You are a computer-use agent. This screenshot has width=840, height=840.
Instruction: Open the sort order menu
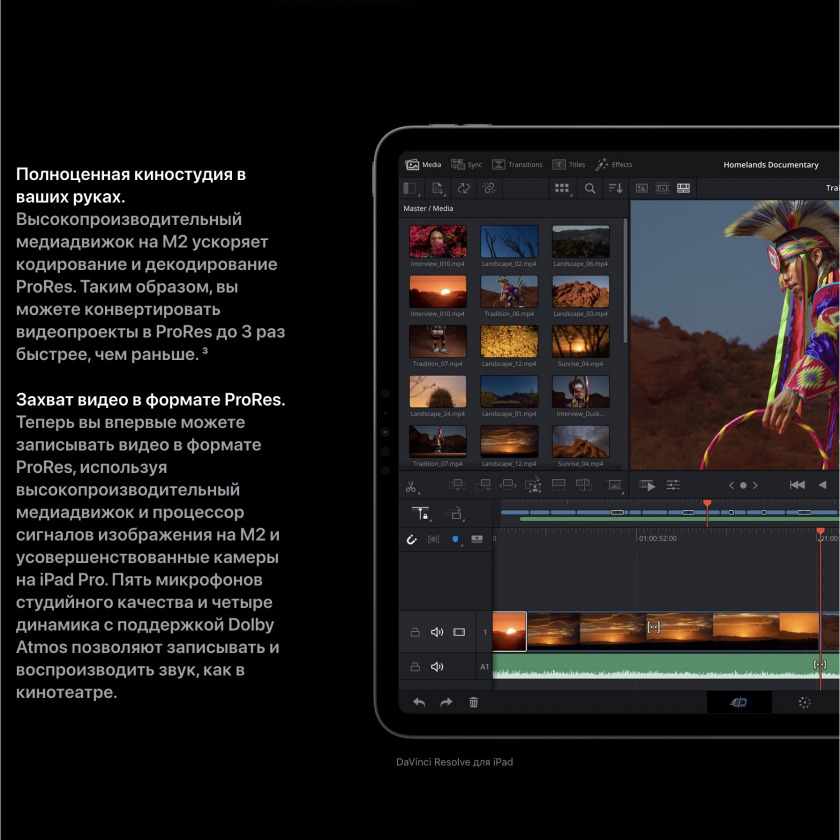(616, 188)
